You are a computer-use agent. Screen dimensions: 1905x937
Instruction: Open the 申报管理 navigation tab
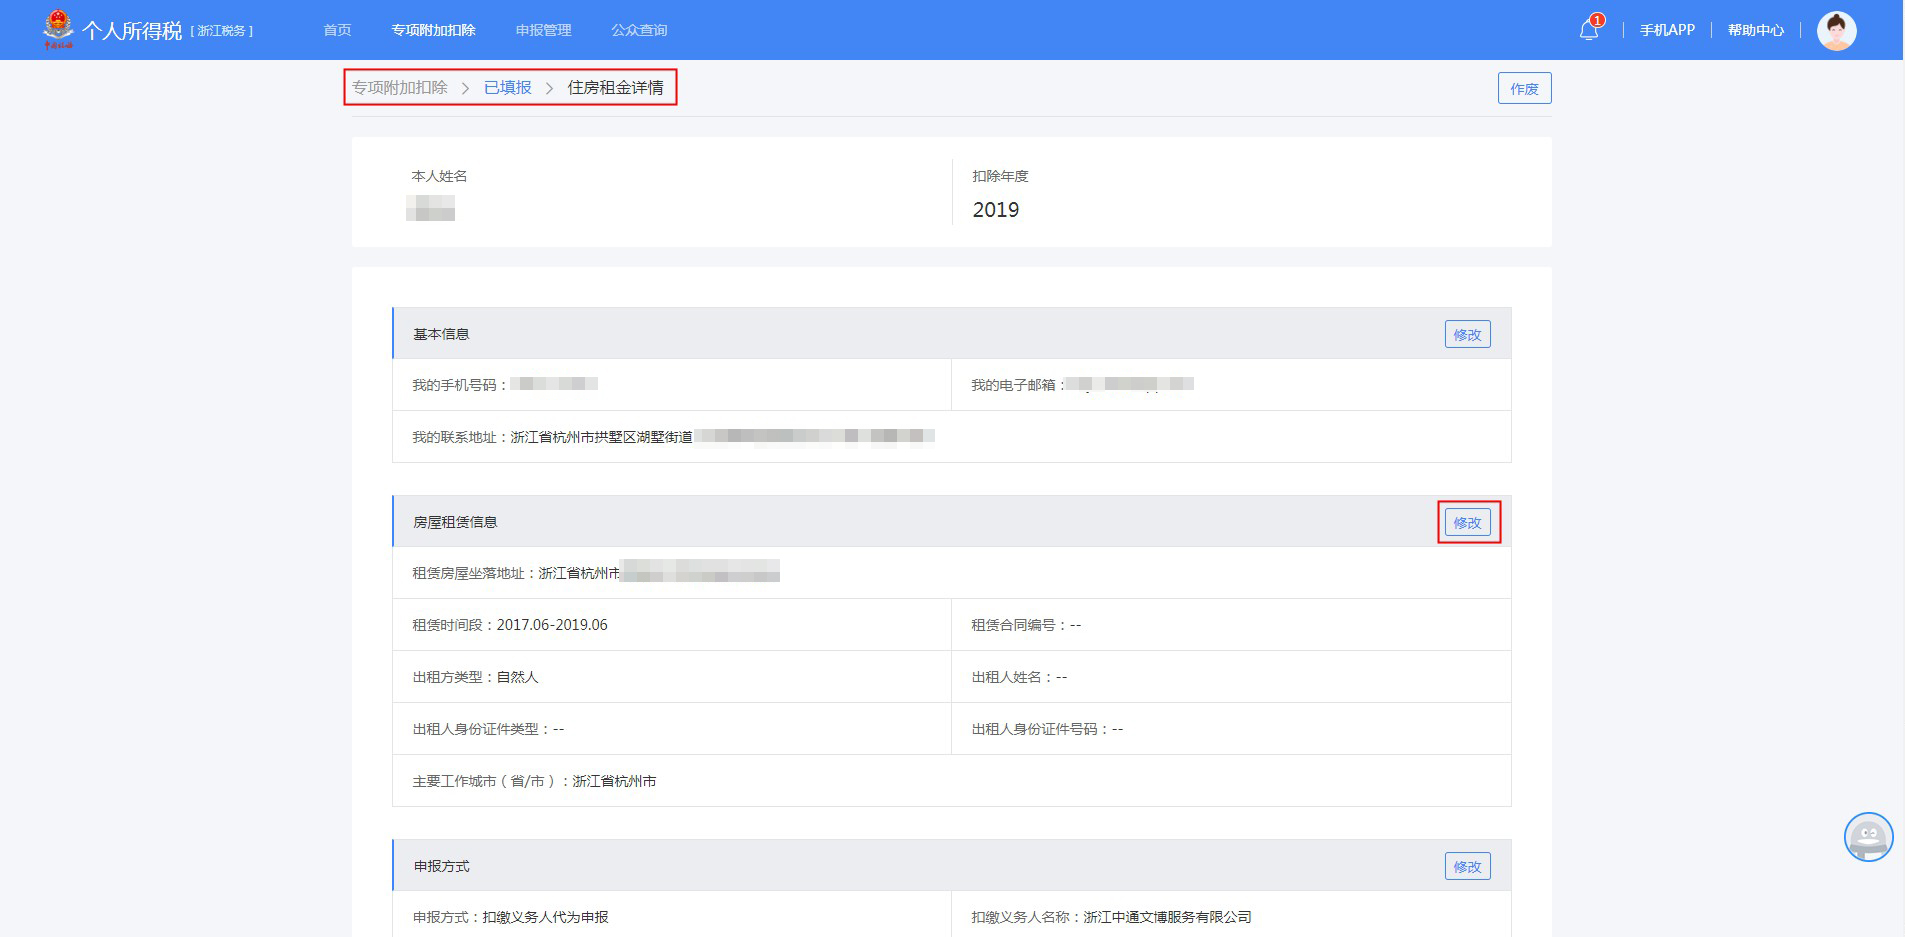point(543,30)
